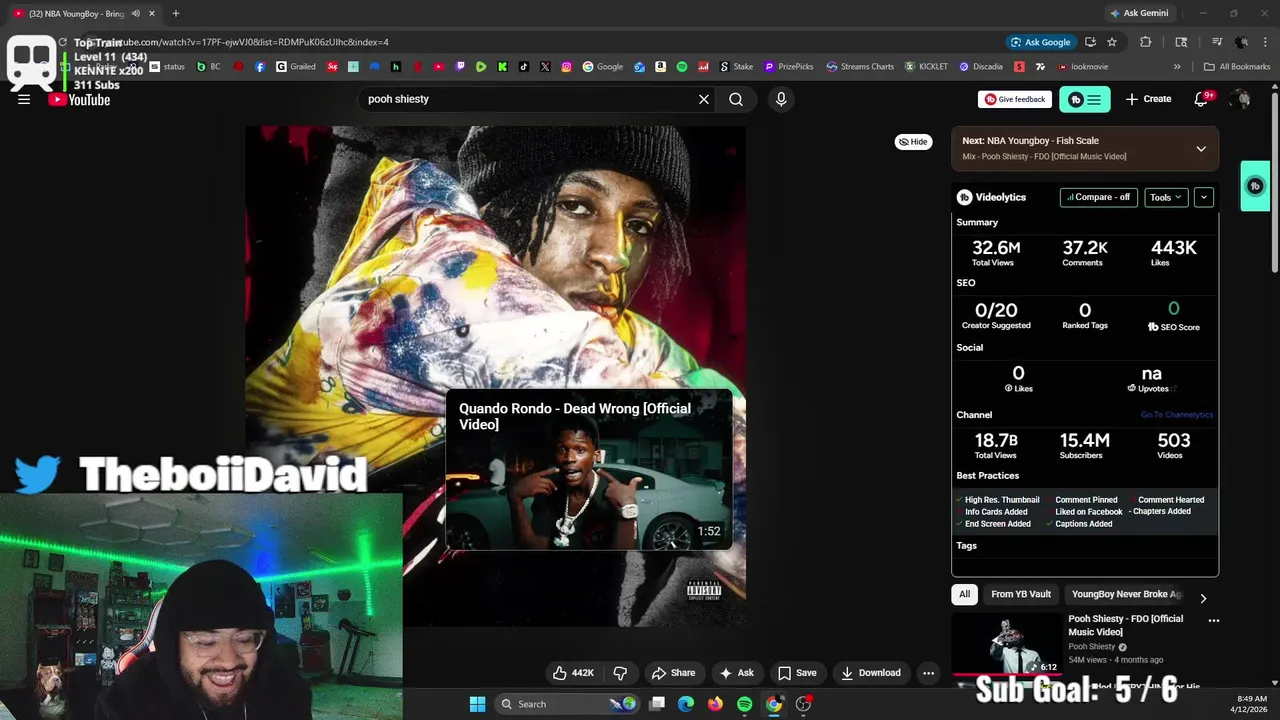Open the account avatar menu
This screenshot has width=1280, height=720.
[1241, 99]
